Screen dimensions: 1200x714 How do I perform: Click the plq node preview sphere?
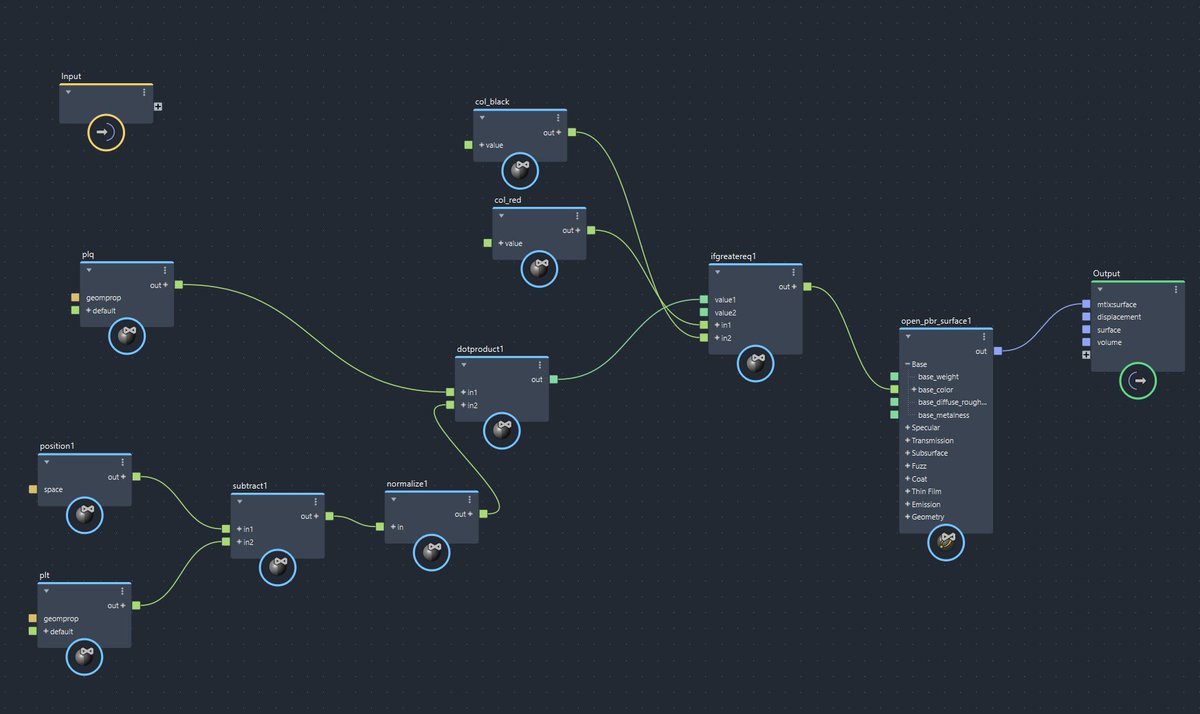click(x=127, y=337)
